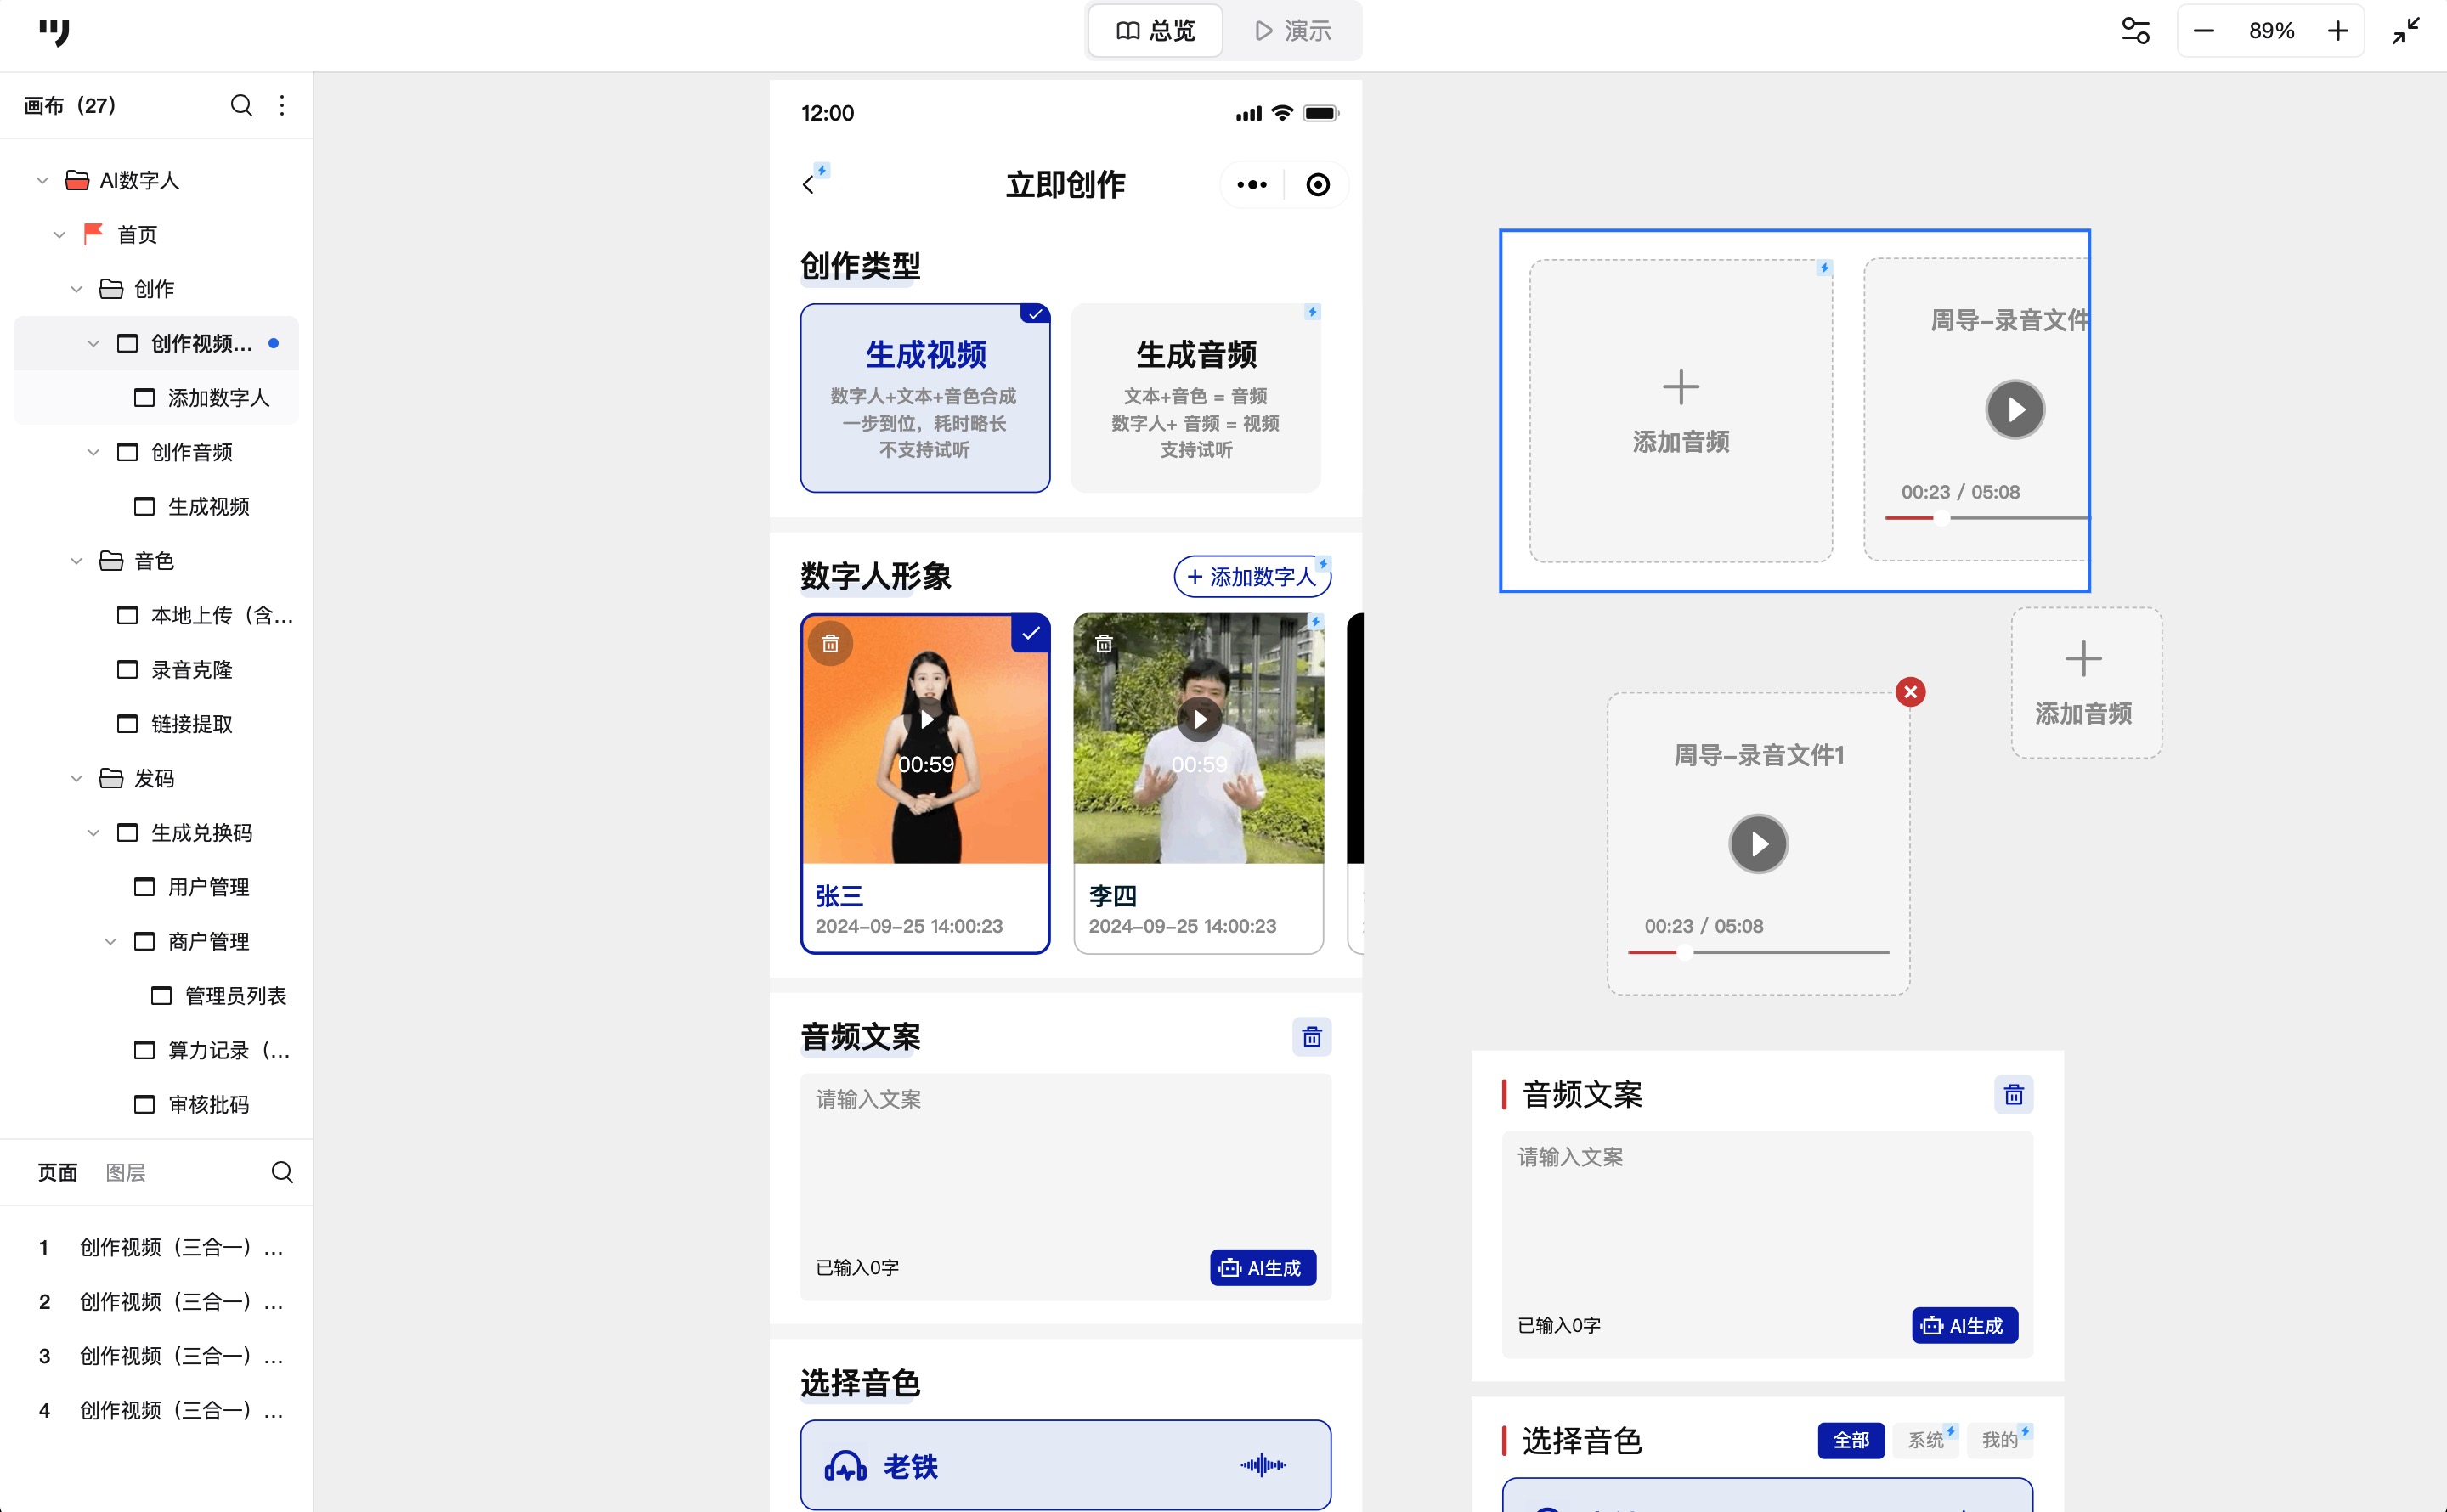Zoom in with the plus button
The height and width of the screenshot is (1512, 2447).
tap(2337, 31)
